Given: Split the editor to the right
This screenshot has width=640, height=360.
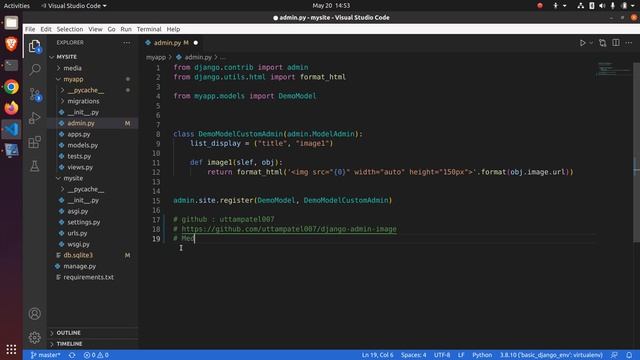Looking at the screenshot, I should click(x=616, y=43).
